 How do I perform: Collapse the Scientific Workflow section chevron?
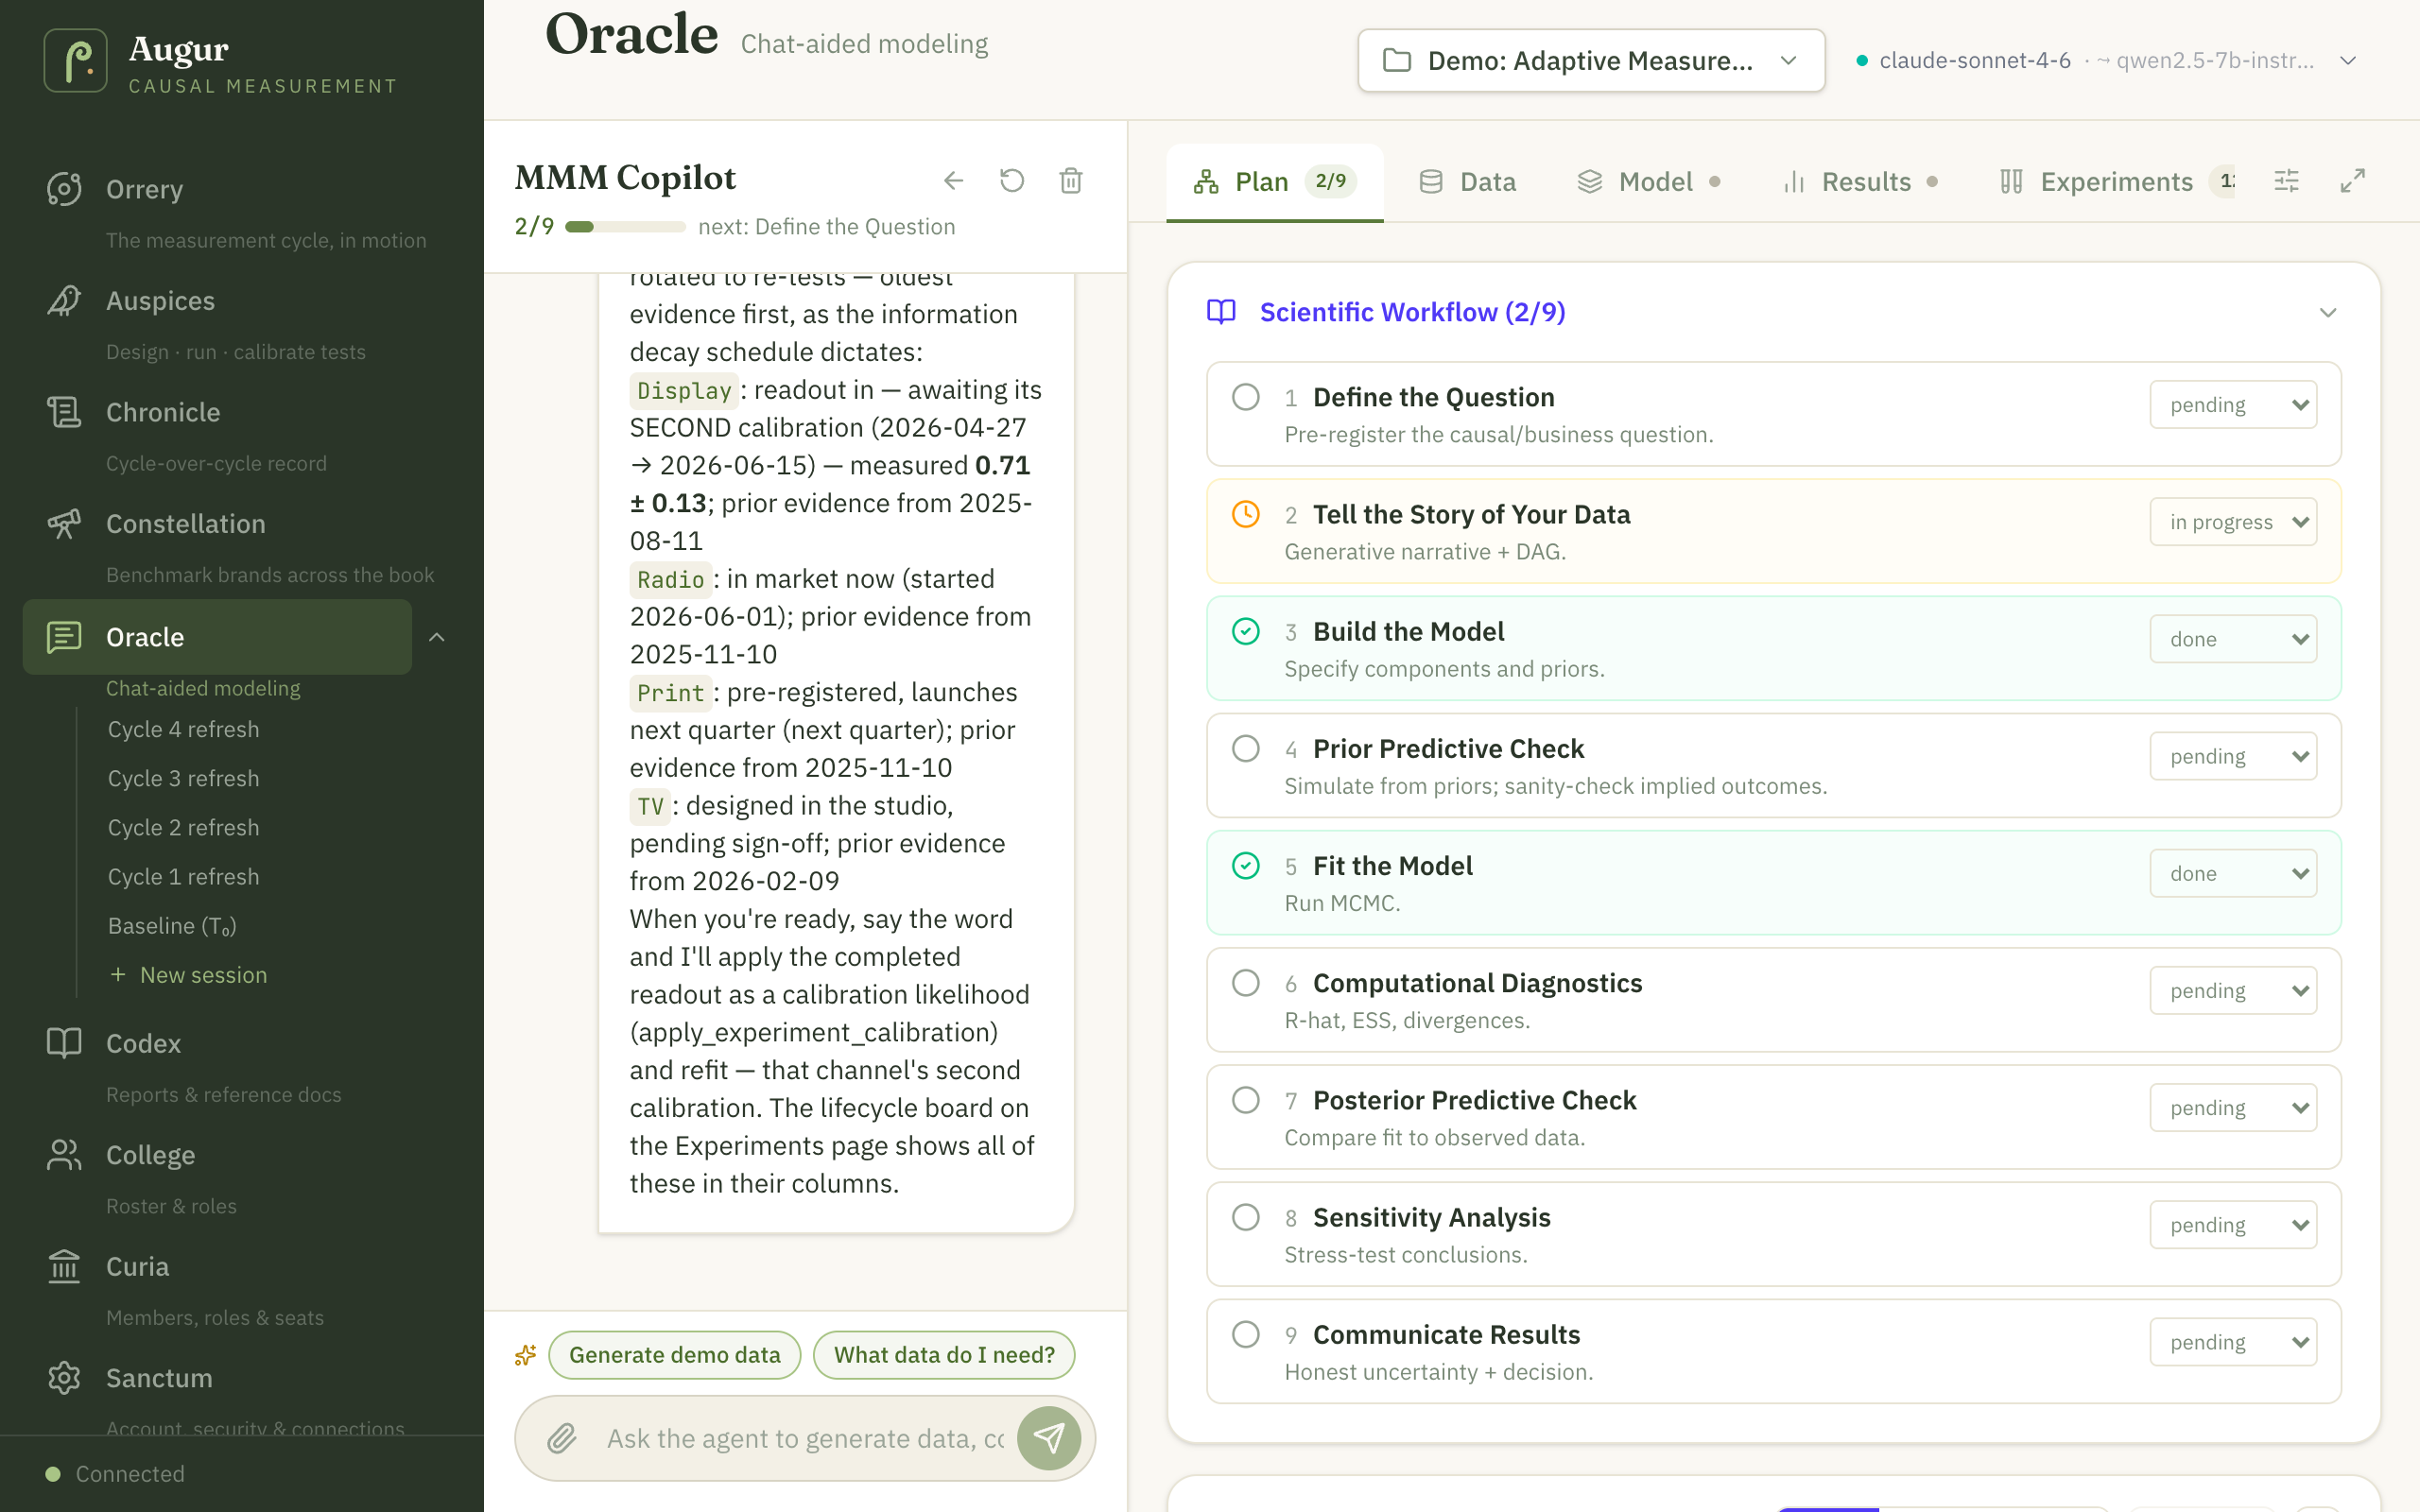pyautogui.click(x=2328, y=313)
